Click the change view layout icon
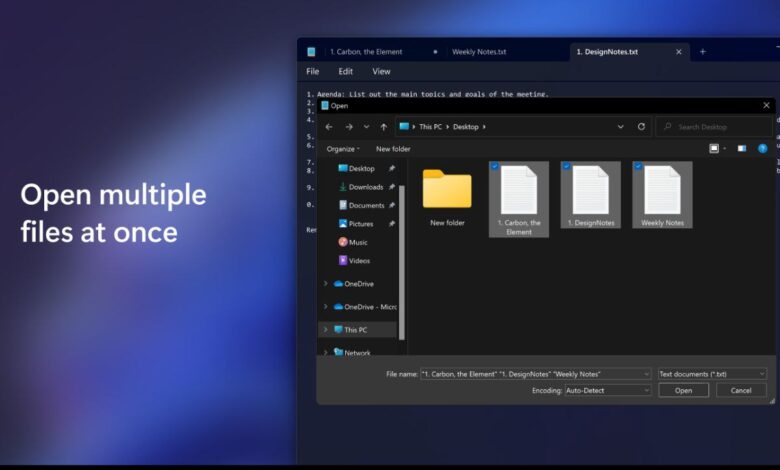The height and width of the screenshot is (470, 780). click(x=714, y=149)
